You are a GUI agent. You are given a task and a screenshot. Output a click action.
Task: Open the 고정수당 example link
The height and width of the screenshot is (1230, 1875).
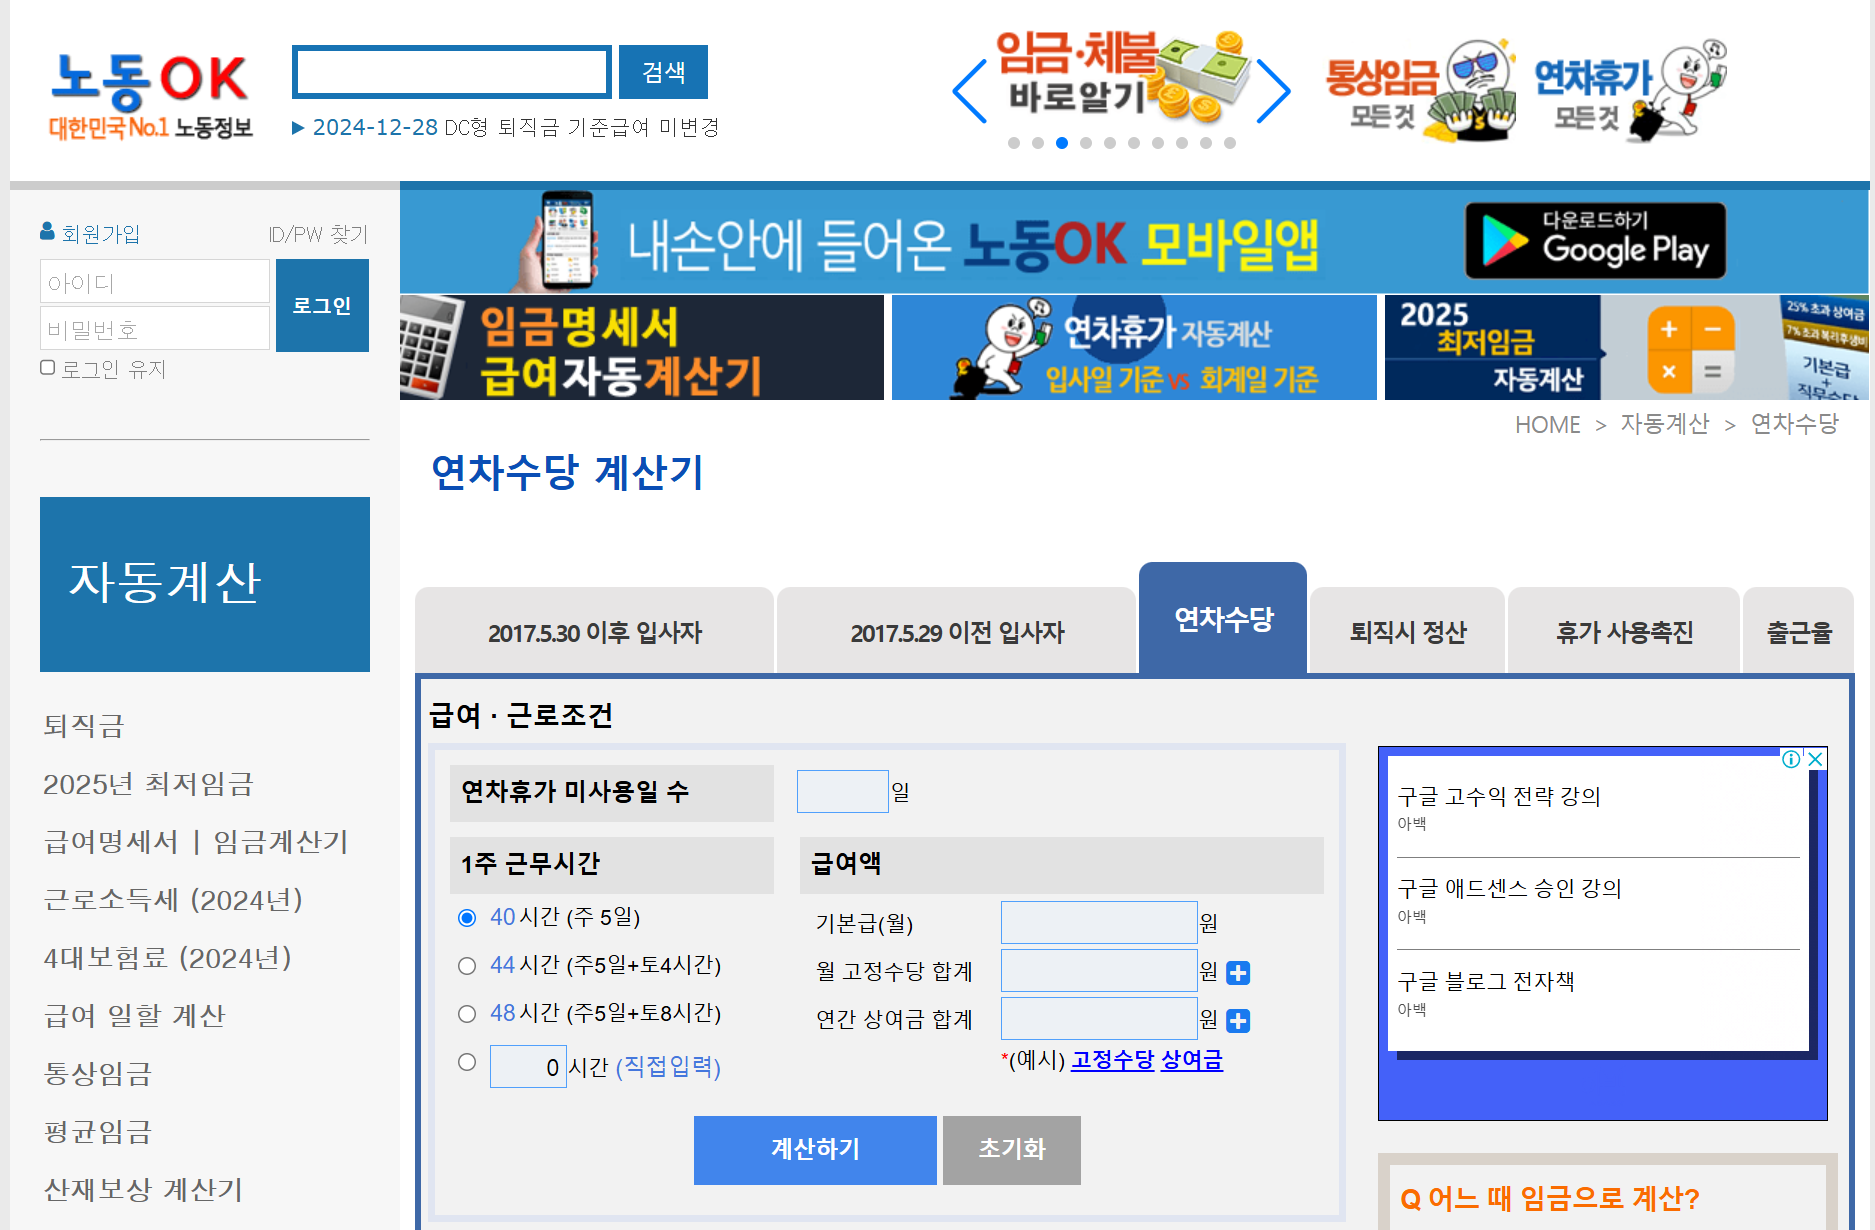(1111, 1061)
